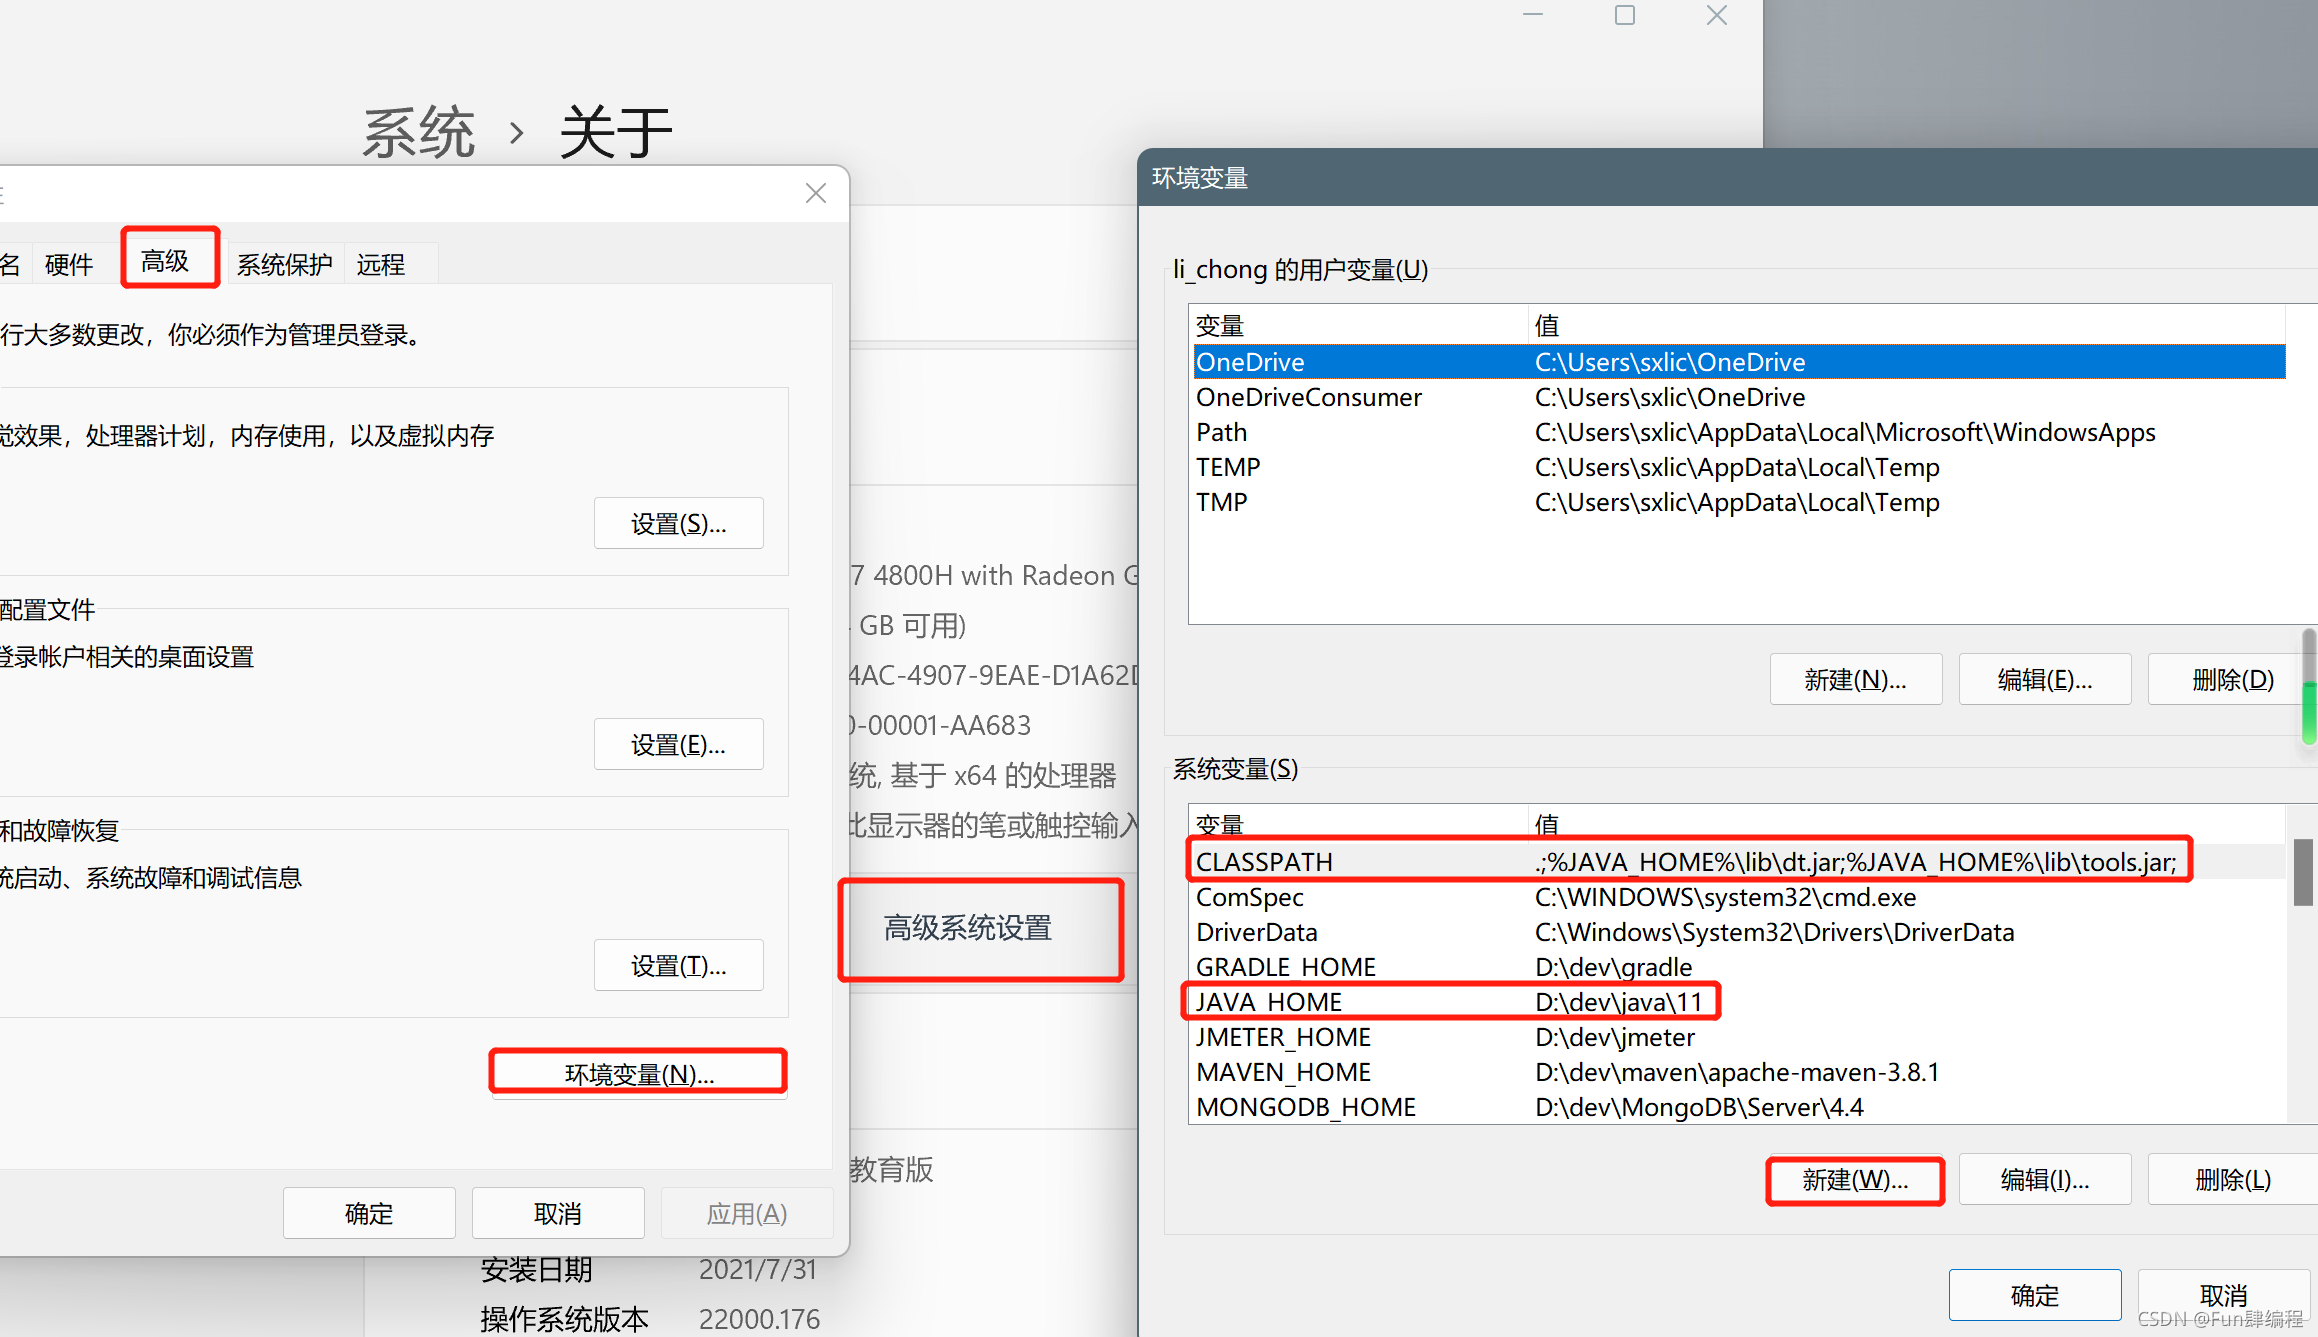
Task: Open startup recovery 设置(T)... button
Action: tap(678, 965)
